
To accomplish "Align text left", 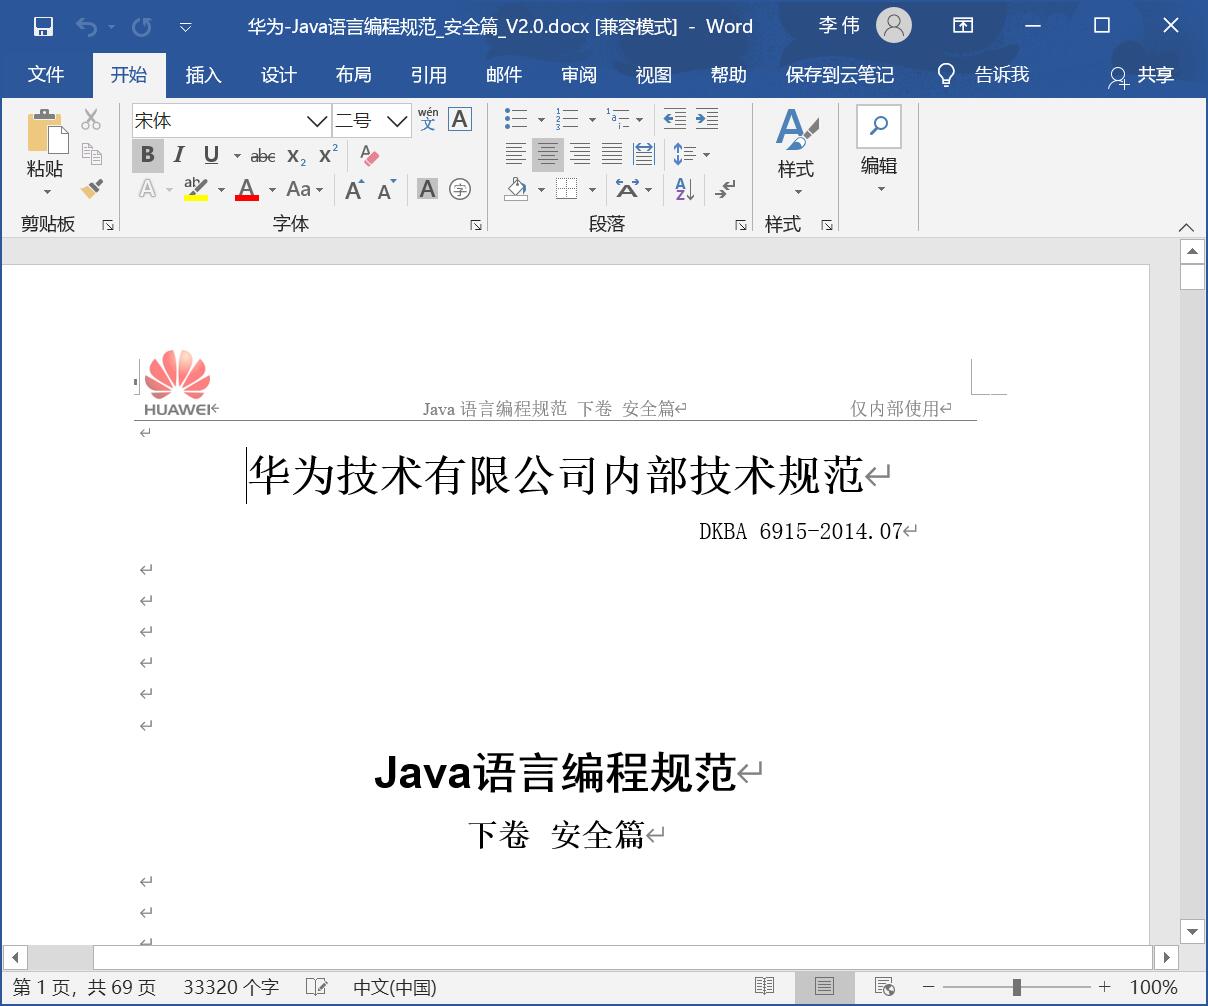I will (516, 154).
